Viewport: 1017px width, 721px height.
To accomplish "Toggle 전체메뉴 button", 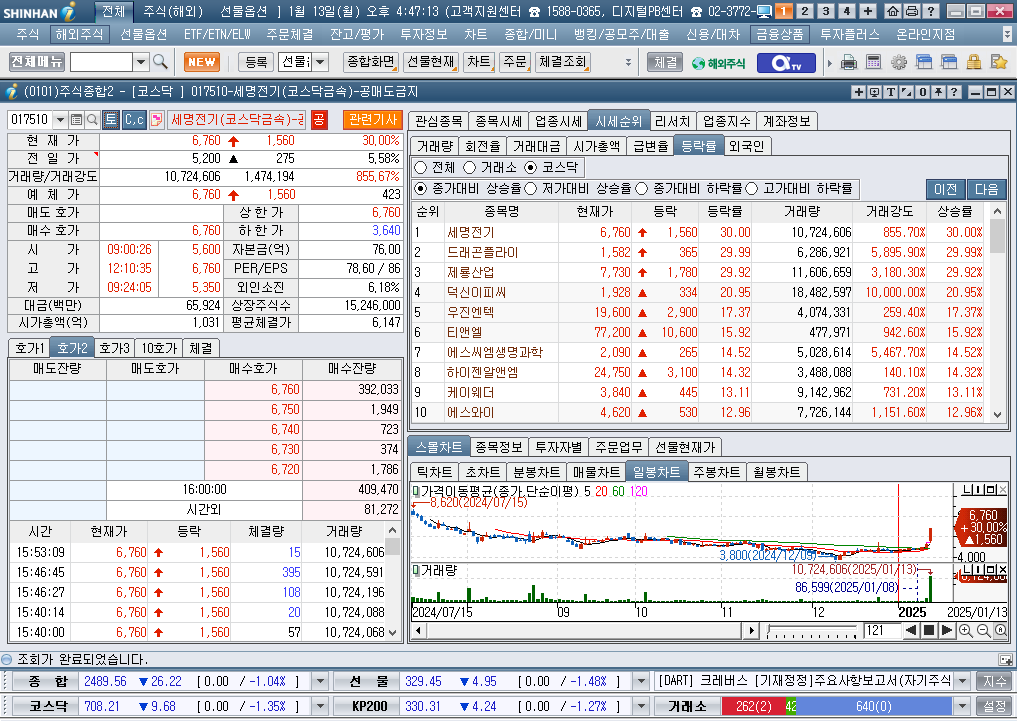I will [x=37, y=62].
